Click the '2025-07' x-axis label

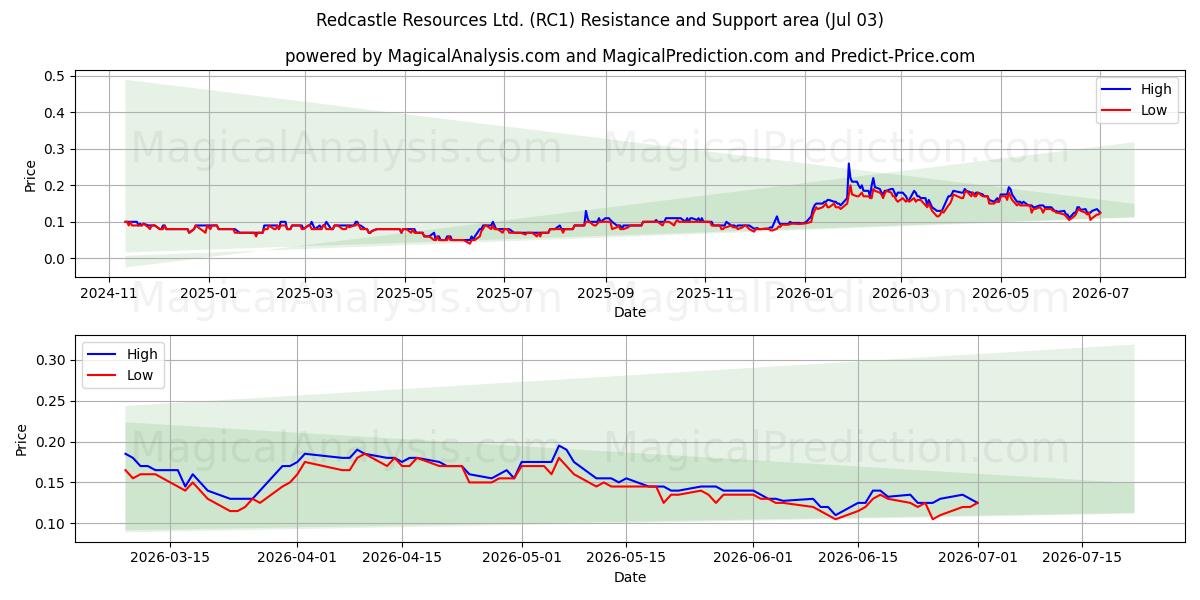click(x=504, y=294)
